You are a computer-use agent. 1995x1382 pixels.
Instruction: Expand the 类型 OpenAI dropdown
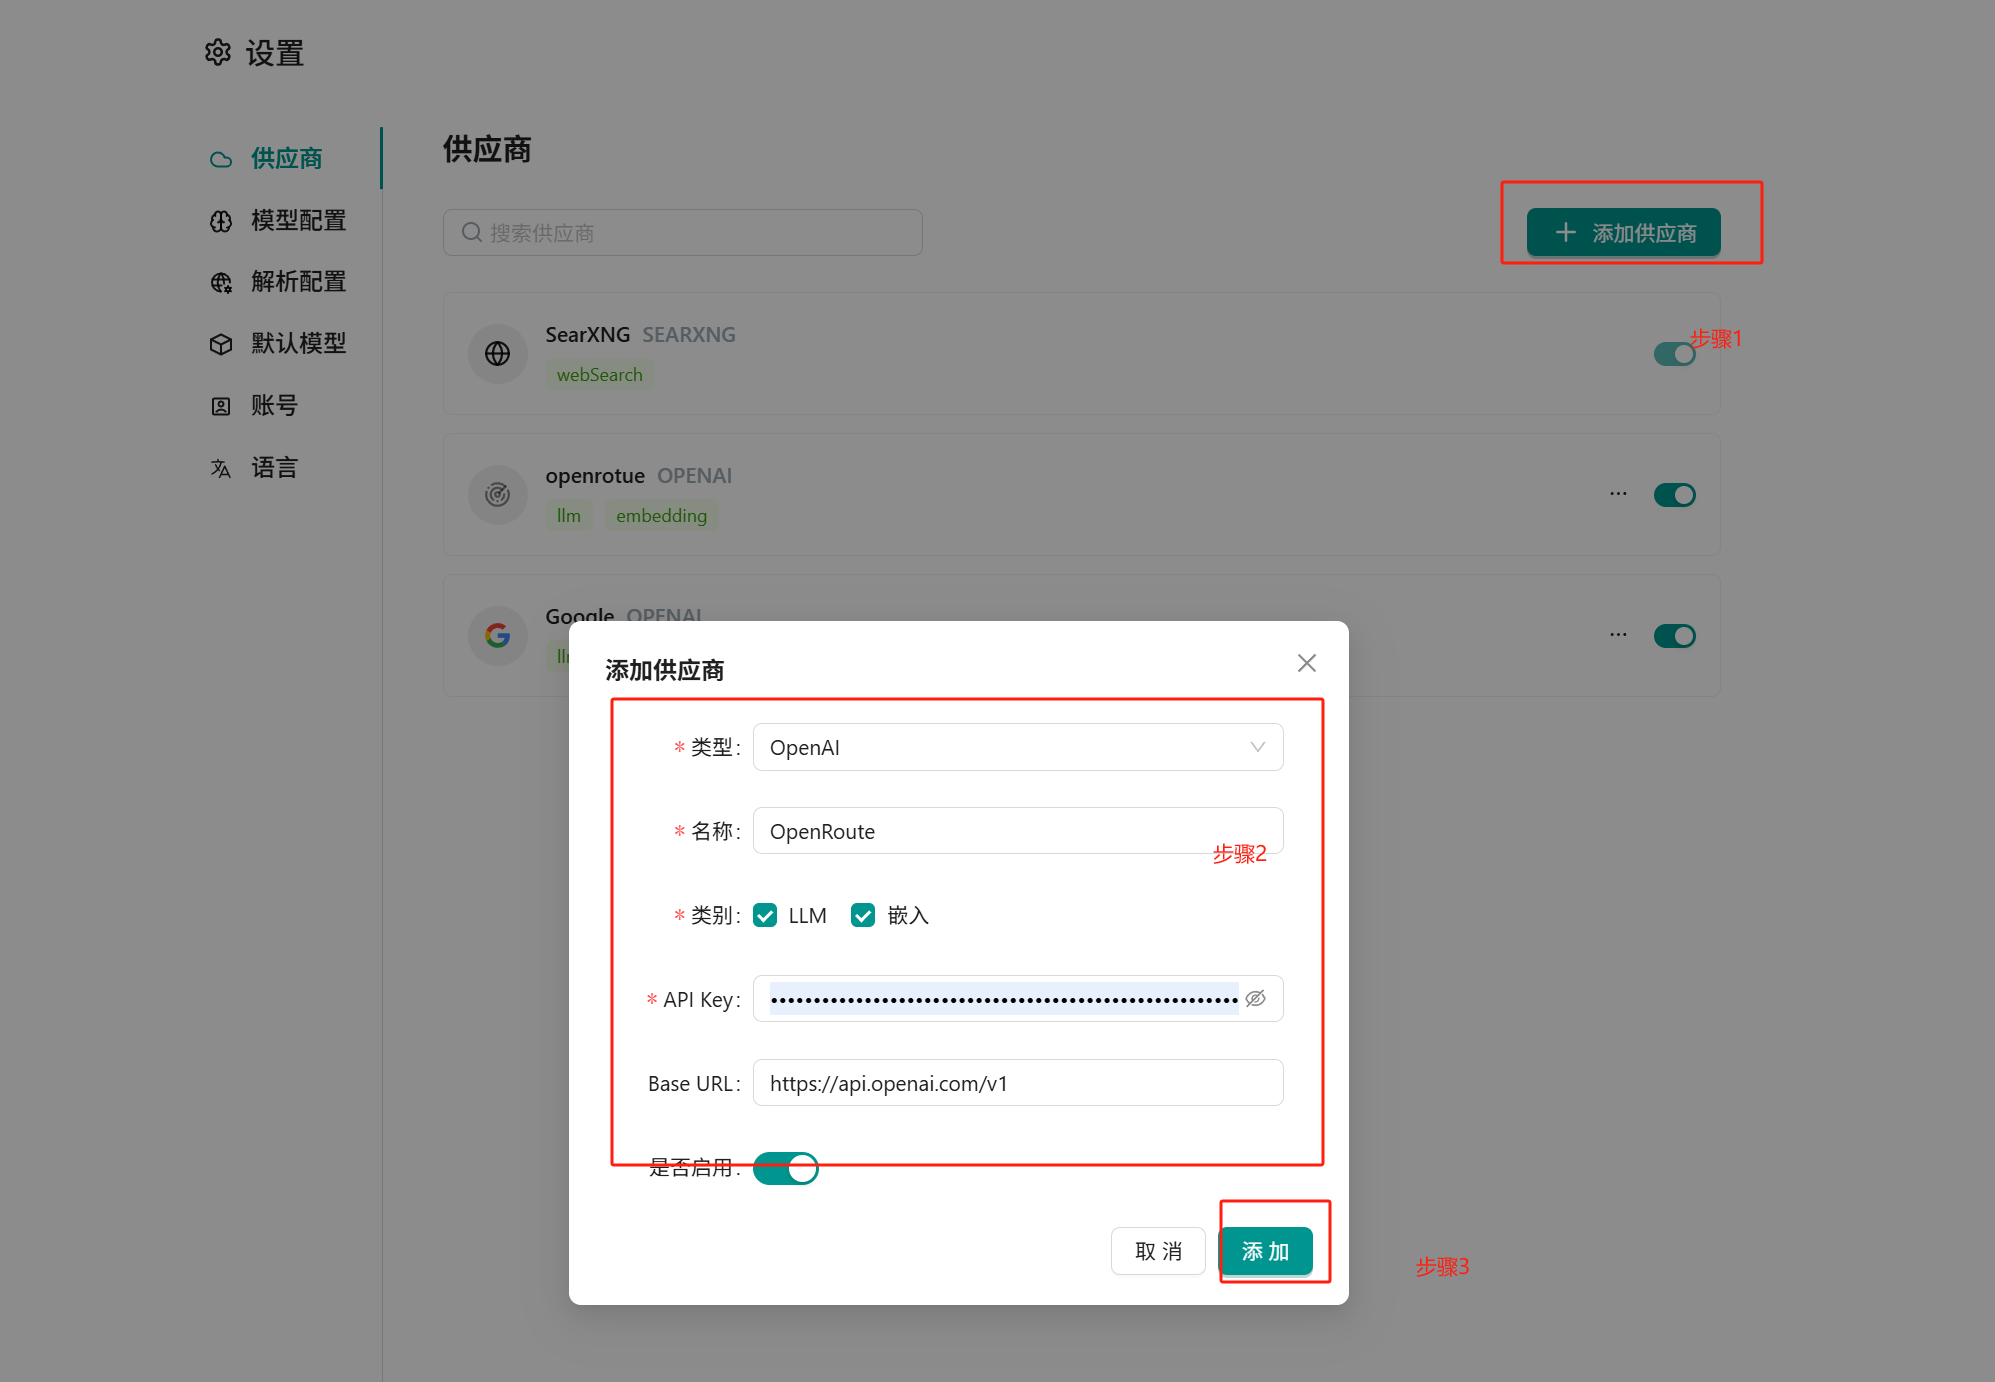click(x=1017, y=747)
